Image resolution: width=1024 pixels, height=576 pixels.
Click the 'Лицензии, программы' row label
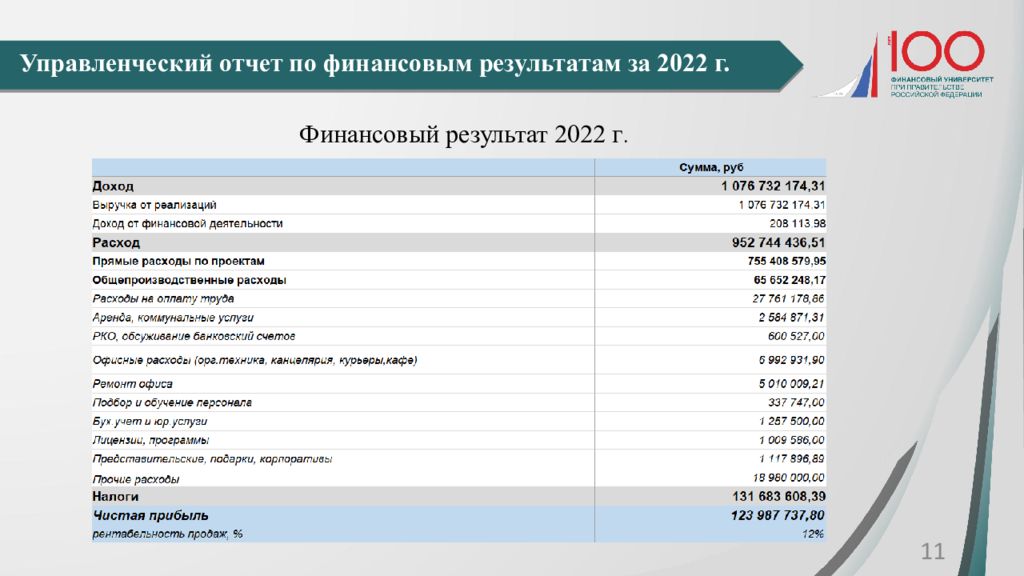point(150,440)
